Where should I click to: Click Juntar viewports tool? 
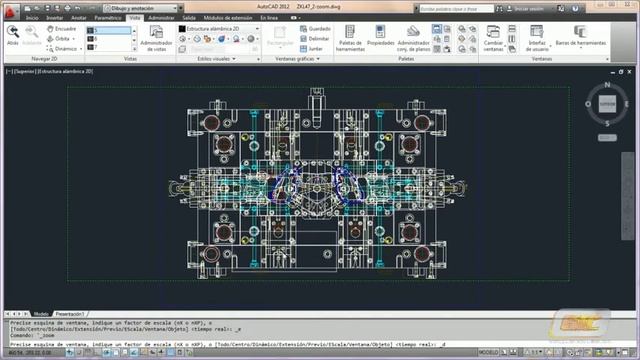pyautogui.click(x=311, y=49)
